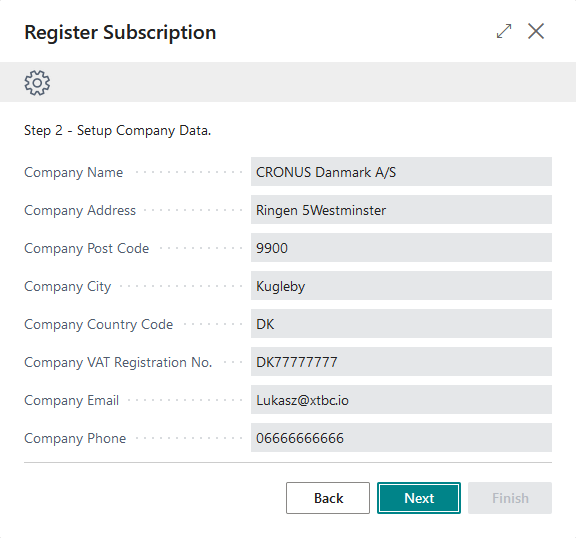Click the Company Address label
This screenshot has width=576, height=538.
80,210
